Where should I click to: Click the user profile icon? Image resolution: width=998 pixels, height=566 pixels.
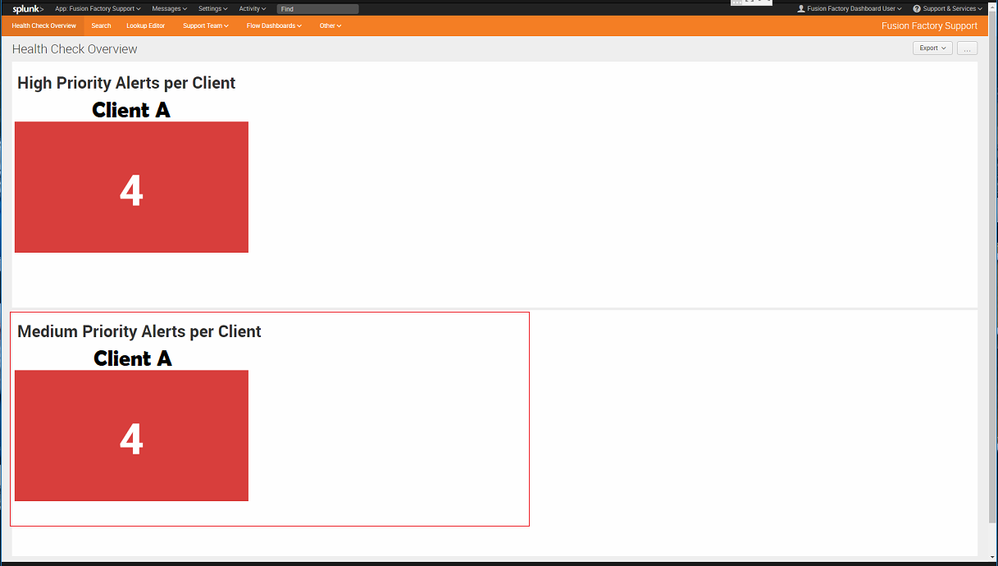tap(801, 8)
